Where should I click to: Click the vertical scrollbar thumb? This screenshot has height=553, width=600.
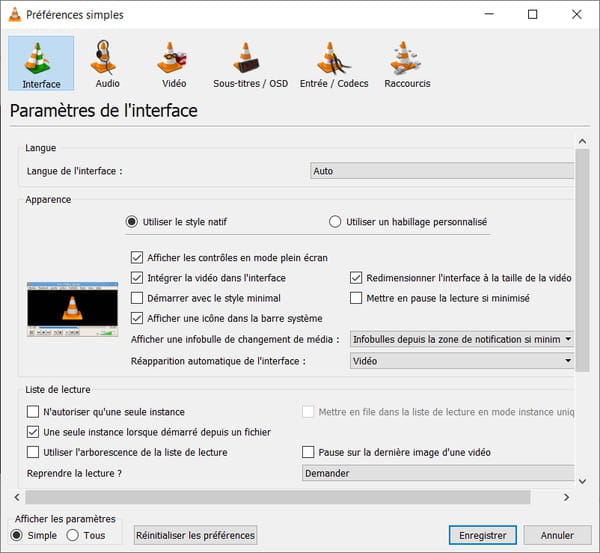tap(582, 260)
